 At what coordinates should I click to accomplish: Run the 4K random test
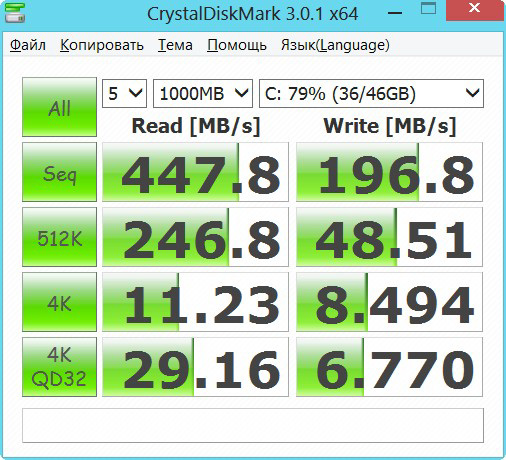(x=59, y=302)
